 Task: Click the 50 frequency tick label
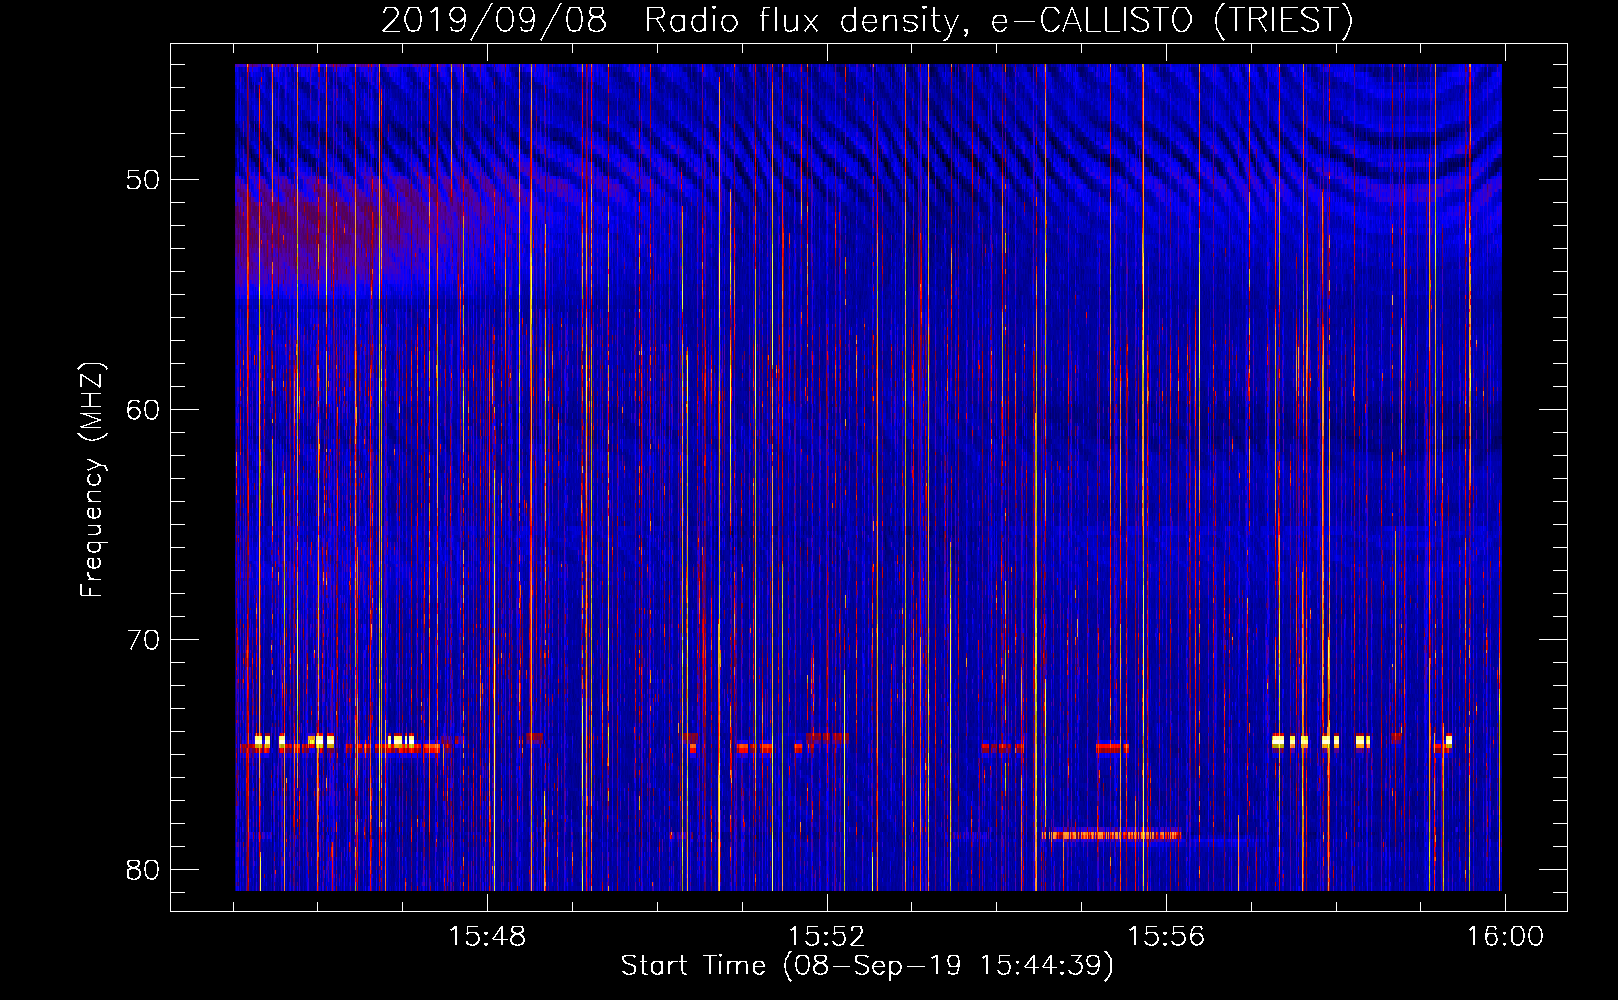tap(144, 180)
